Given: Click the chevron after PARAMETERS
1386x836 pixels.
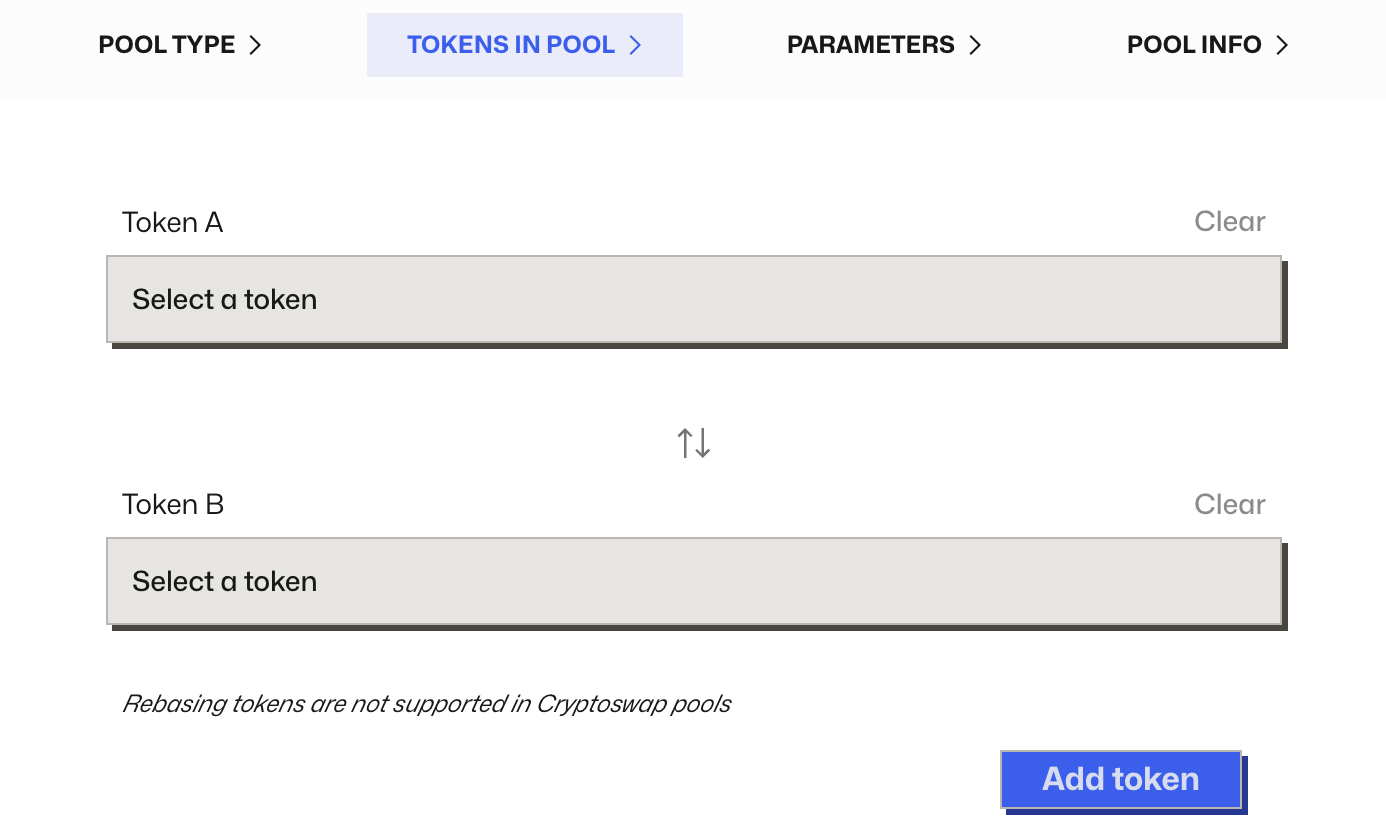Looking at the screenshot, I should (x=975, y=45).
